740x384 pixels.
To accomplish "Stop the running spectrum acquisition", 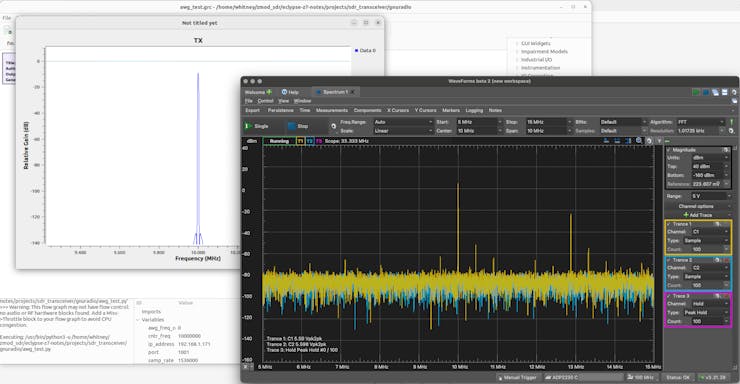I will point(298,126).
